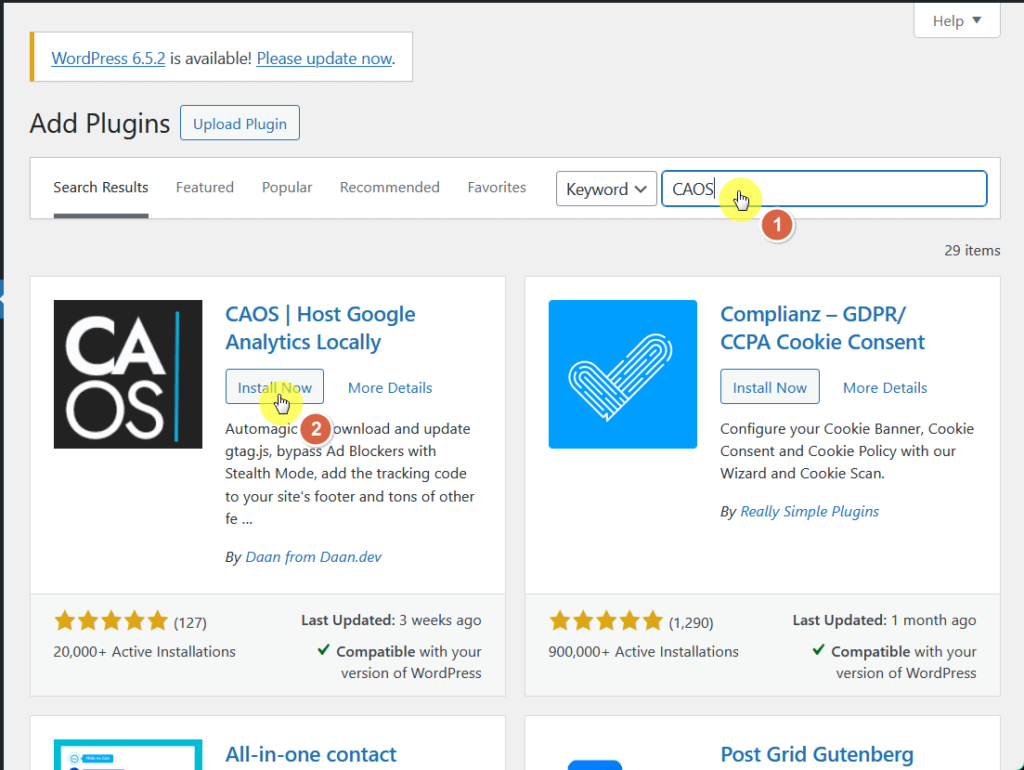Click the Complianz plugin logo thumbnail
The width and height of the screenshot is (1024, 770).
(622, 374)
